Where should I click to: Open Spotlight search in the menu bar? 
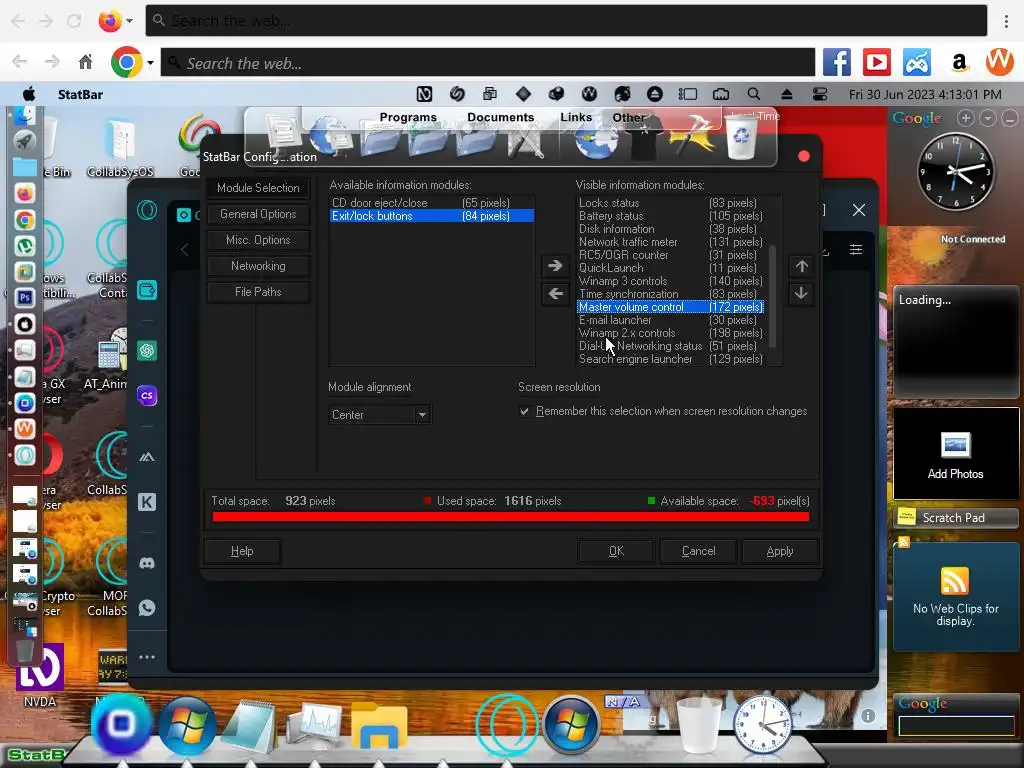754,94
